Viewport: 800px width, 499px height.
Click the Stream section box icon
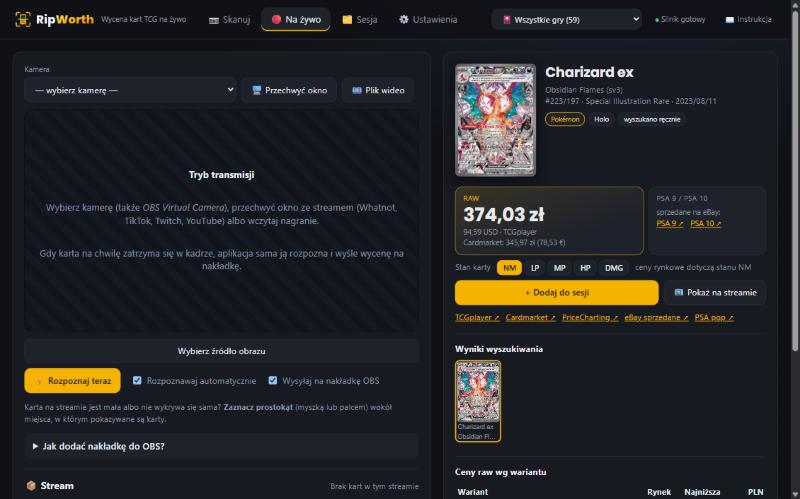click(31, 486)
